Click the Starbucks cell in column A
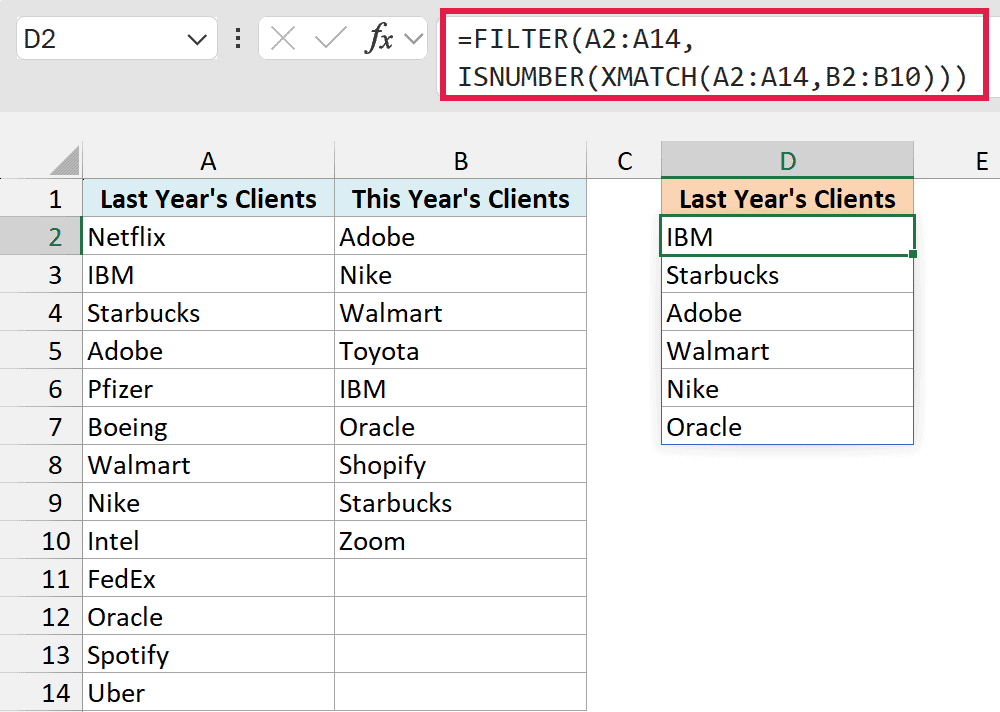Viewport: 1000px width, 712px height. pyautogui.click(x=208, y=312)
